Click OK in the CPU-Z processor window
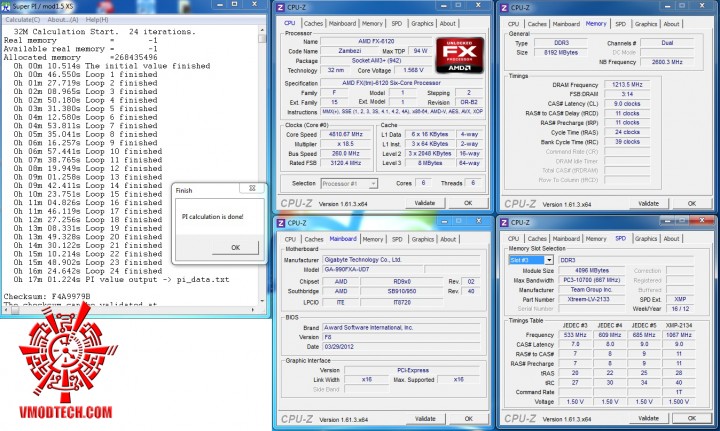The height and width of the screenshot is (431, 720). (468, 203)
